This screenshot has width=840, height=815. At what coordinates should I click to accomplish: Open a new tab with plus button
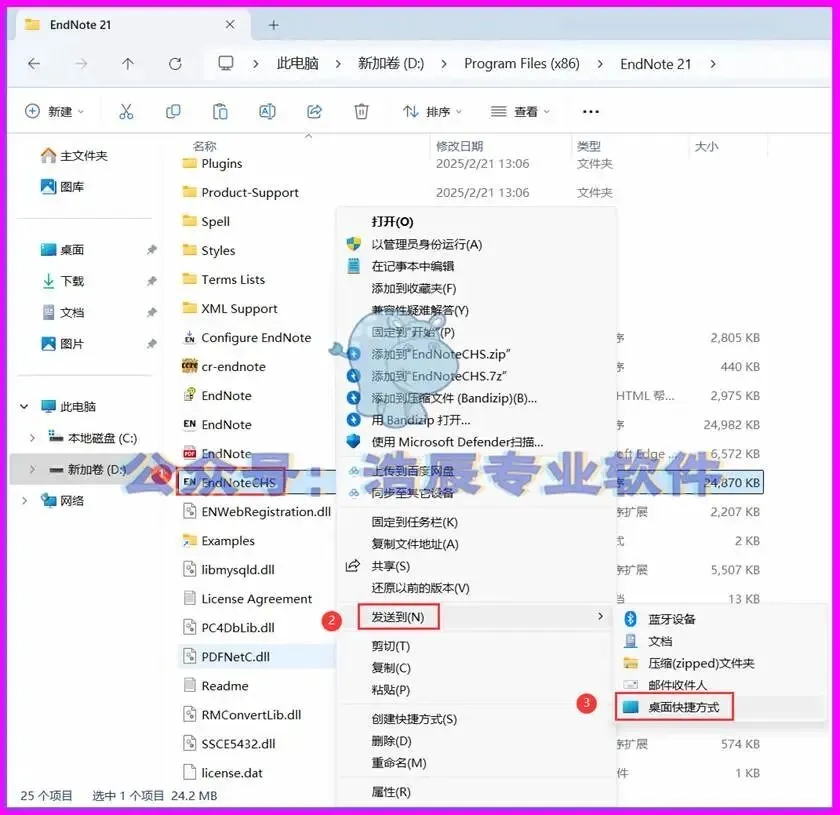(x=273, y=25)
